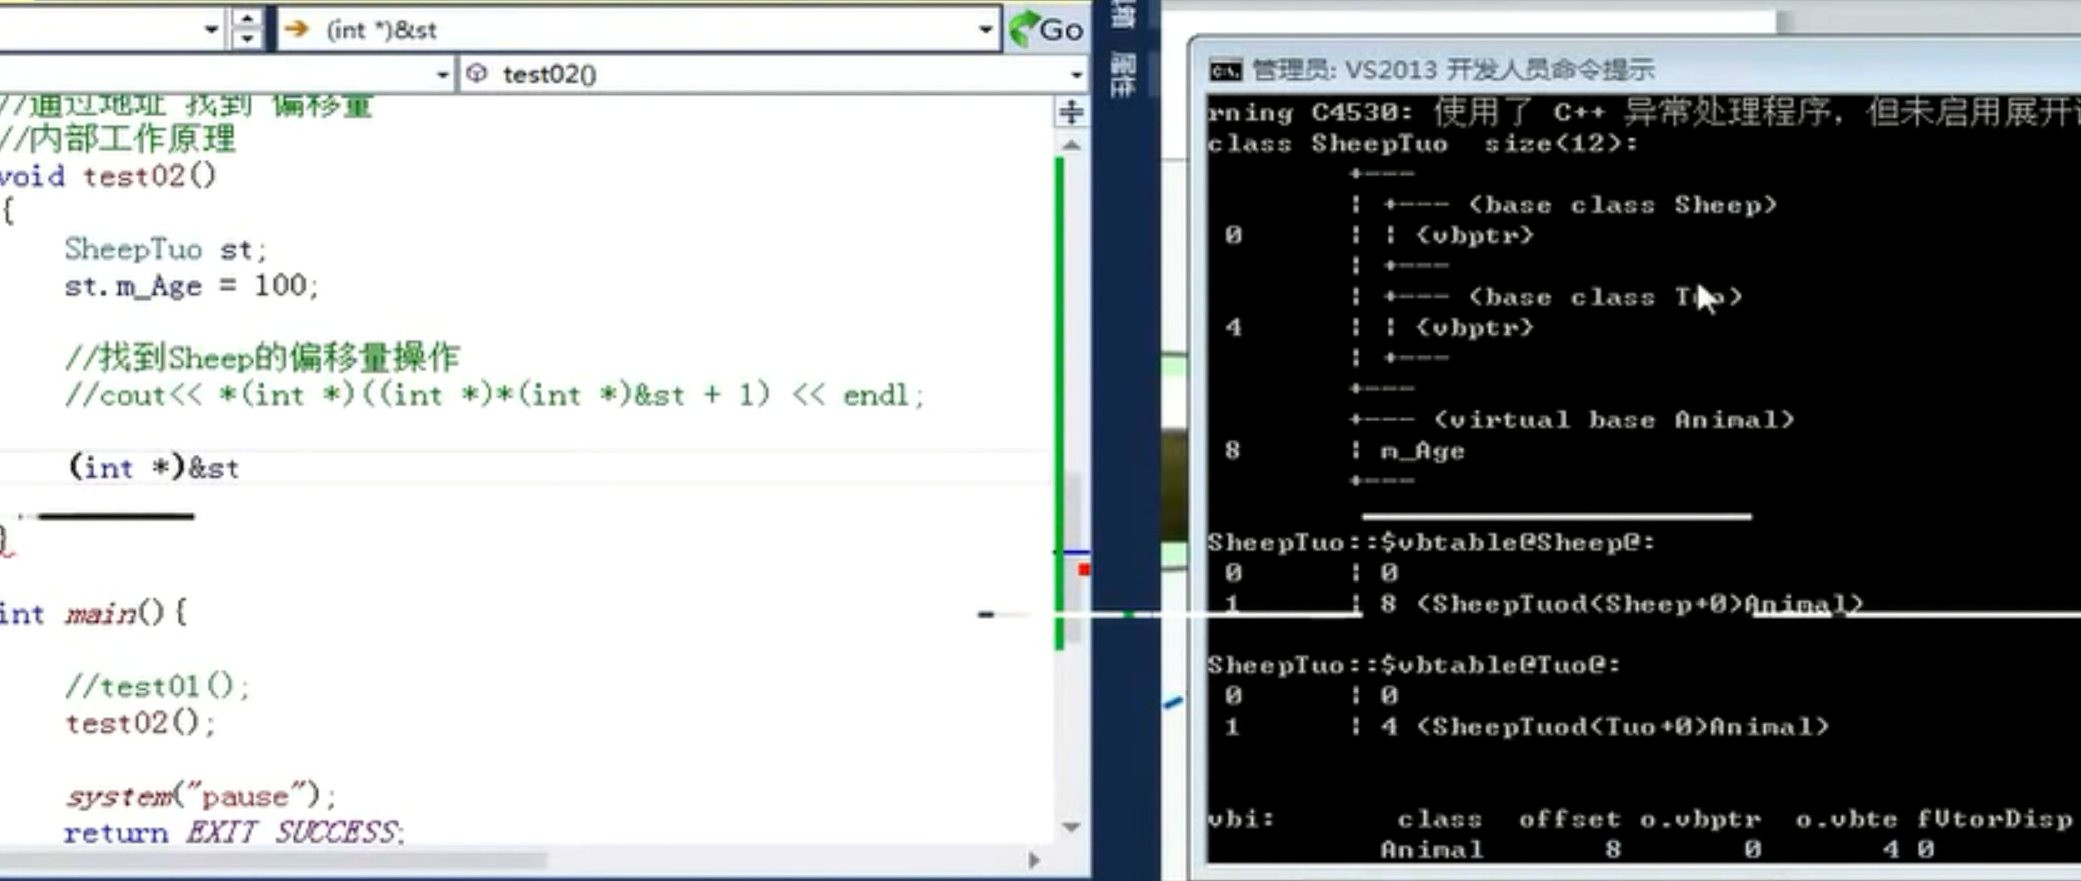Click the horizontal scrollbar right arrow

pyautogui.click(x=1034, y=860)
